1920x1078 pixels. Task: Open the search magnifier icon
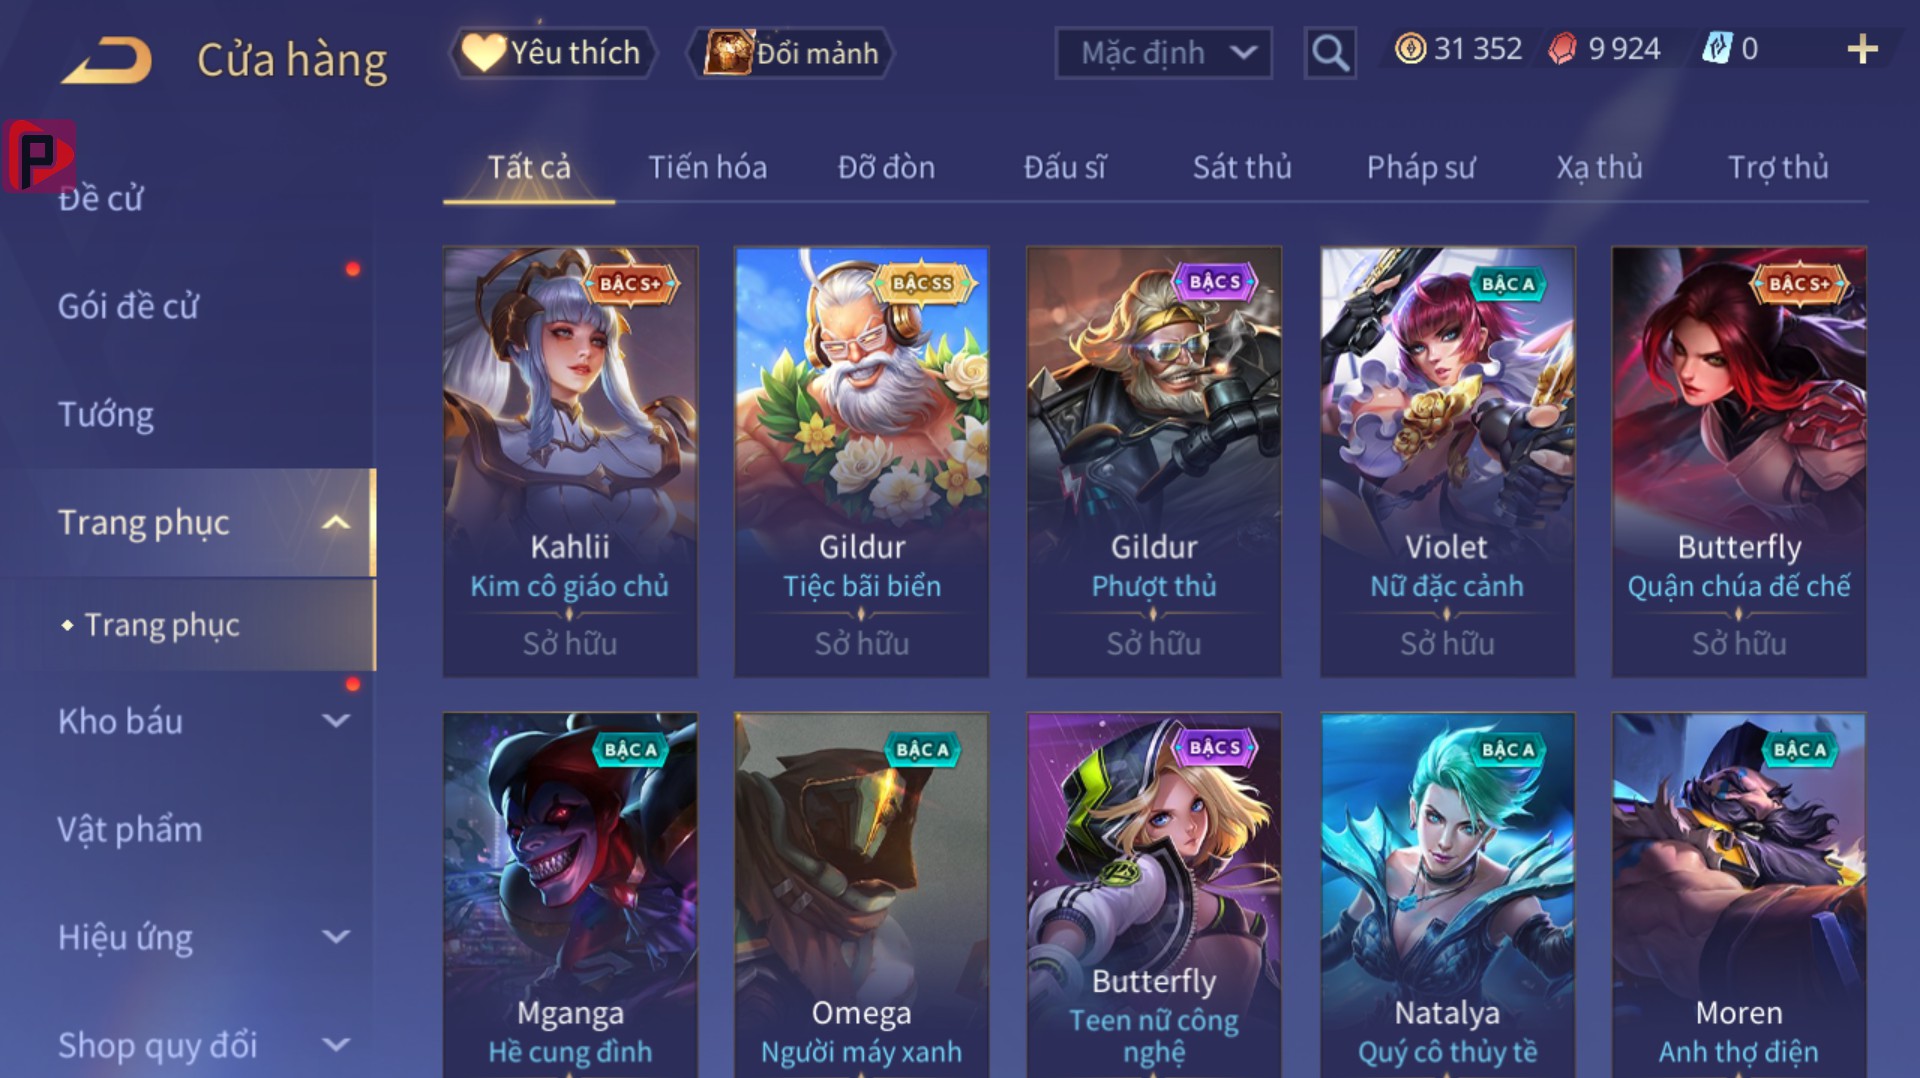click(1330, 52)
